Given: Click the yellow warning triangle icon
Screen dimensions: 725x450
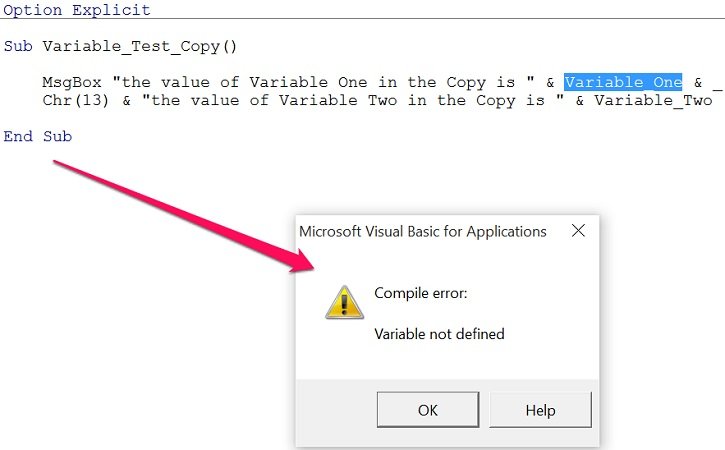Looking at the screenshot, I should click(x=344, y=302).
